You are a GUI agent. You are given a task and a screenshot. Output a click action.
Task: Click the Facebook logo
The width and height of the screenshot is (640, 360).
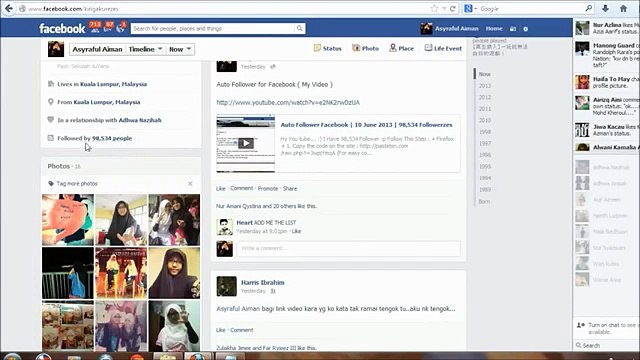[x=62, y=29]
